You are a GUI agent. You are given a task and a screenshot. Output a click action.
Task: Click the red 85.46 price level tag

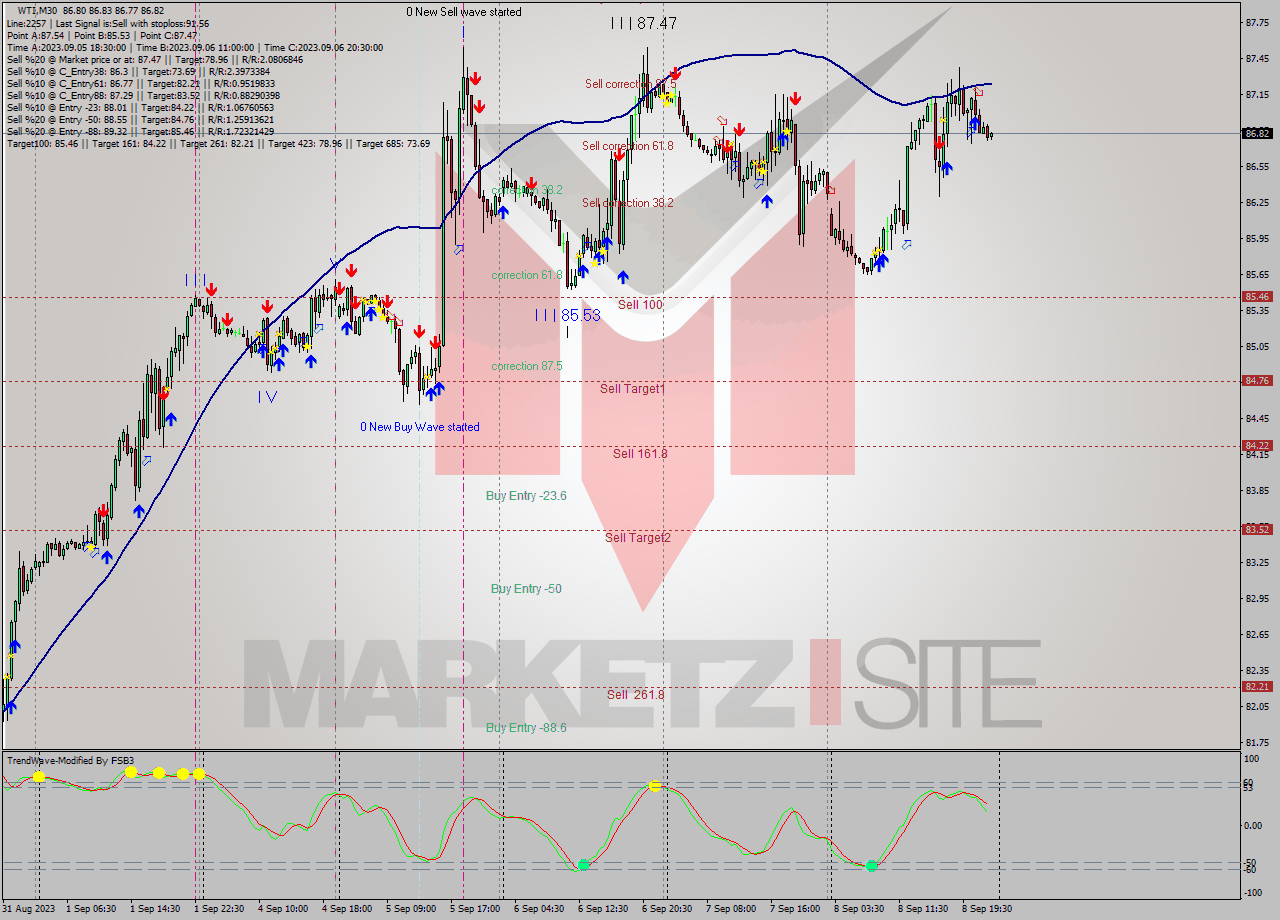1257,297
